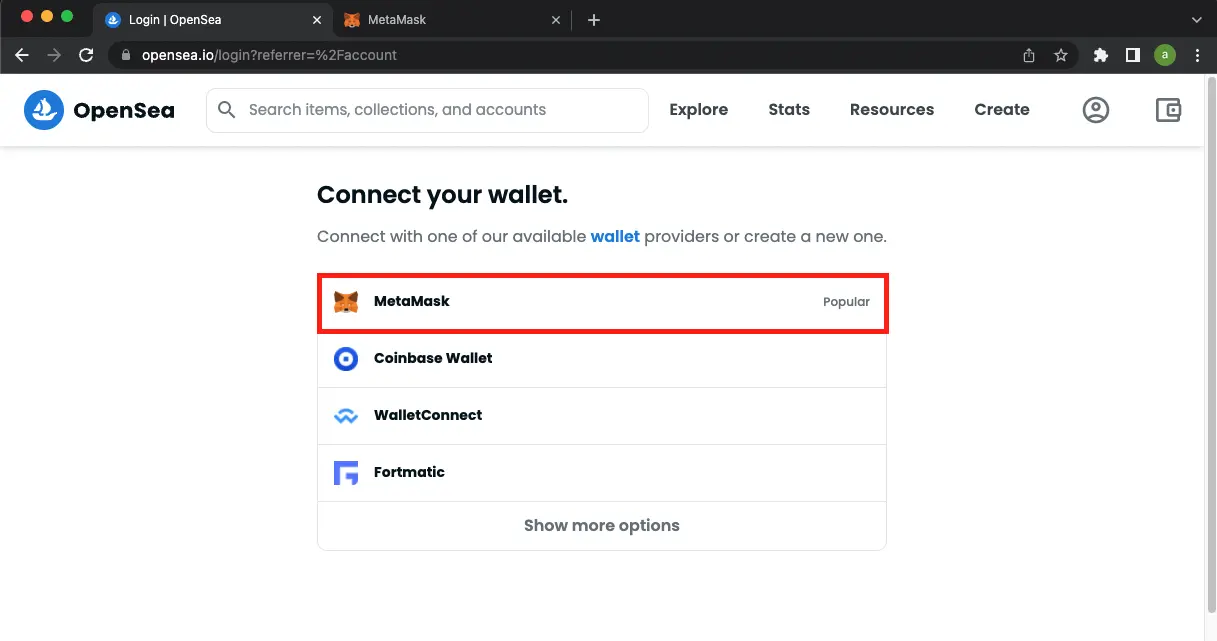Switch to the MetaMask tab
The image size is (1217, 641).
coord(453,20)
